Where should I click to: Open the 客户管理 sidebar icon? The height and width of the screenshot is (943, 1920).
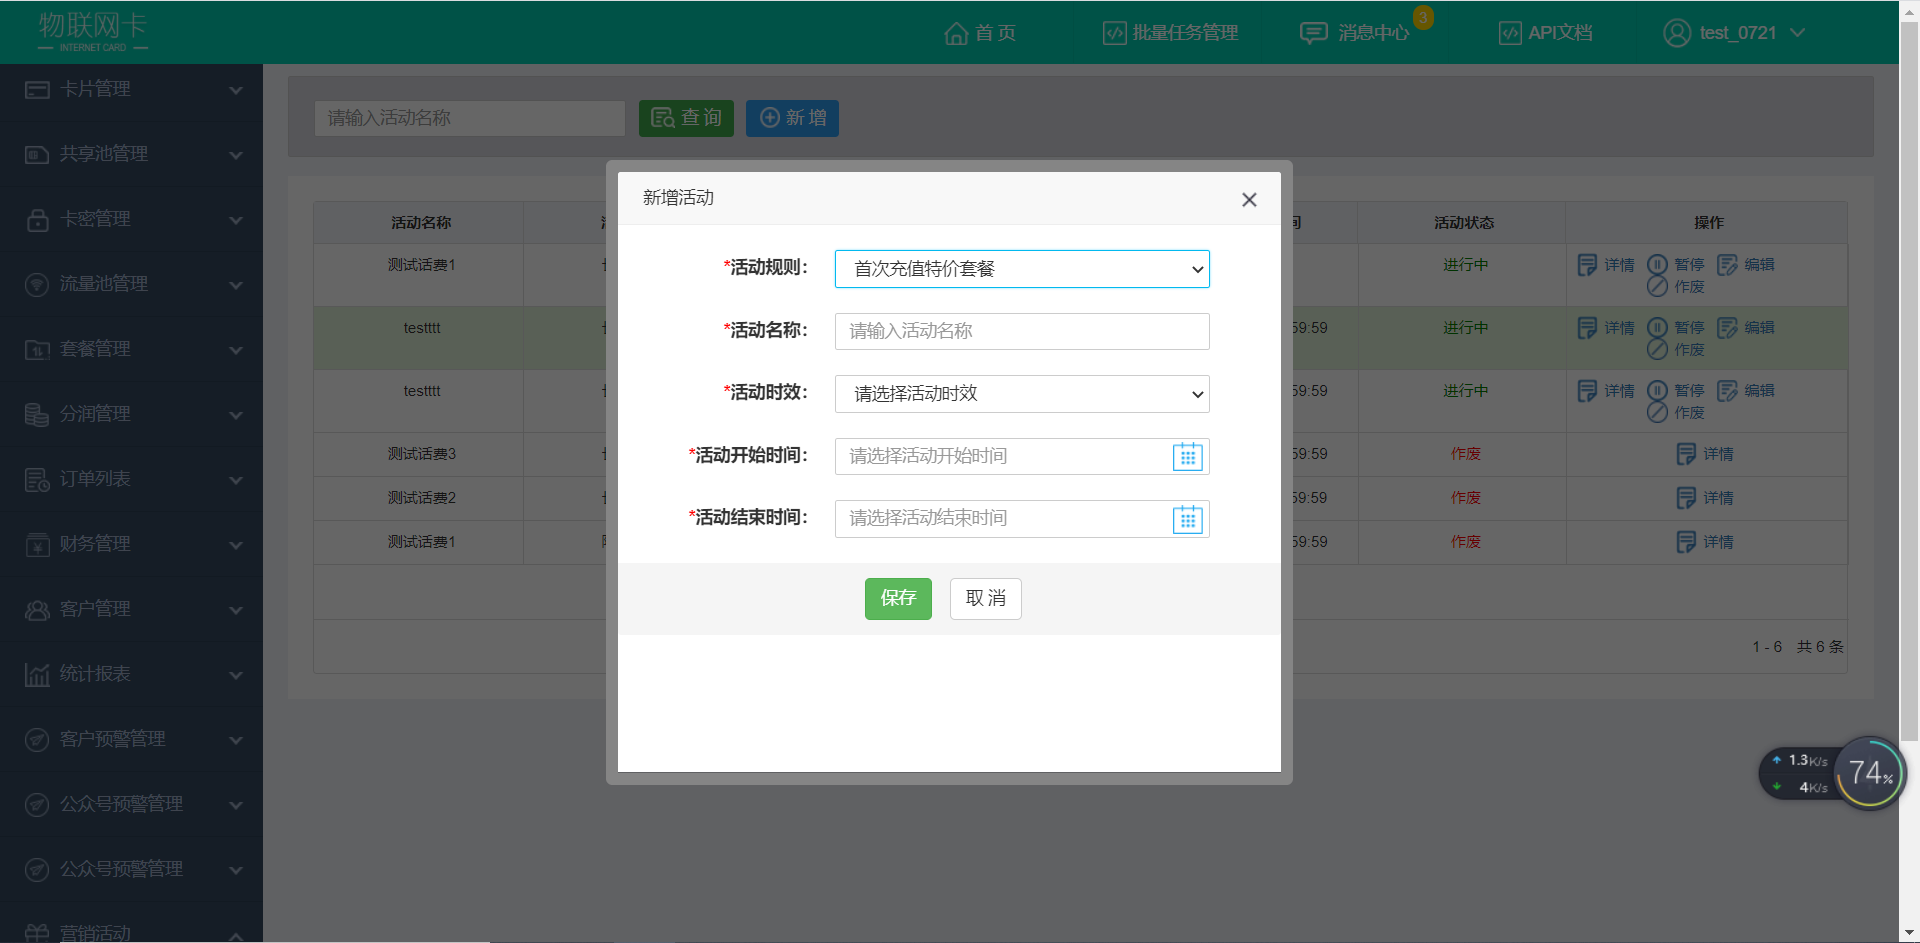click(37, 610)
